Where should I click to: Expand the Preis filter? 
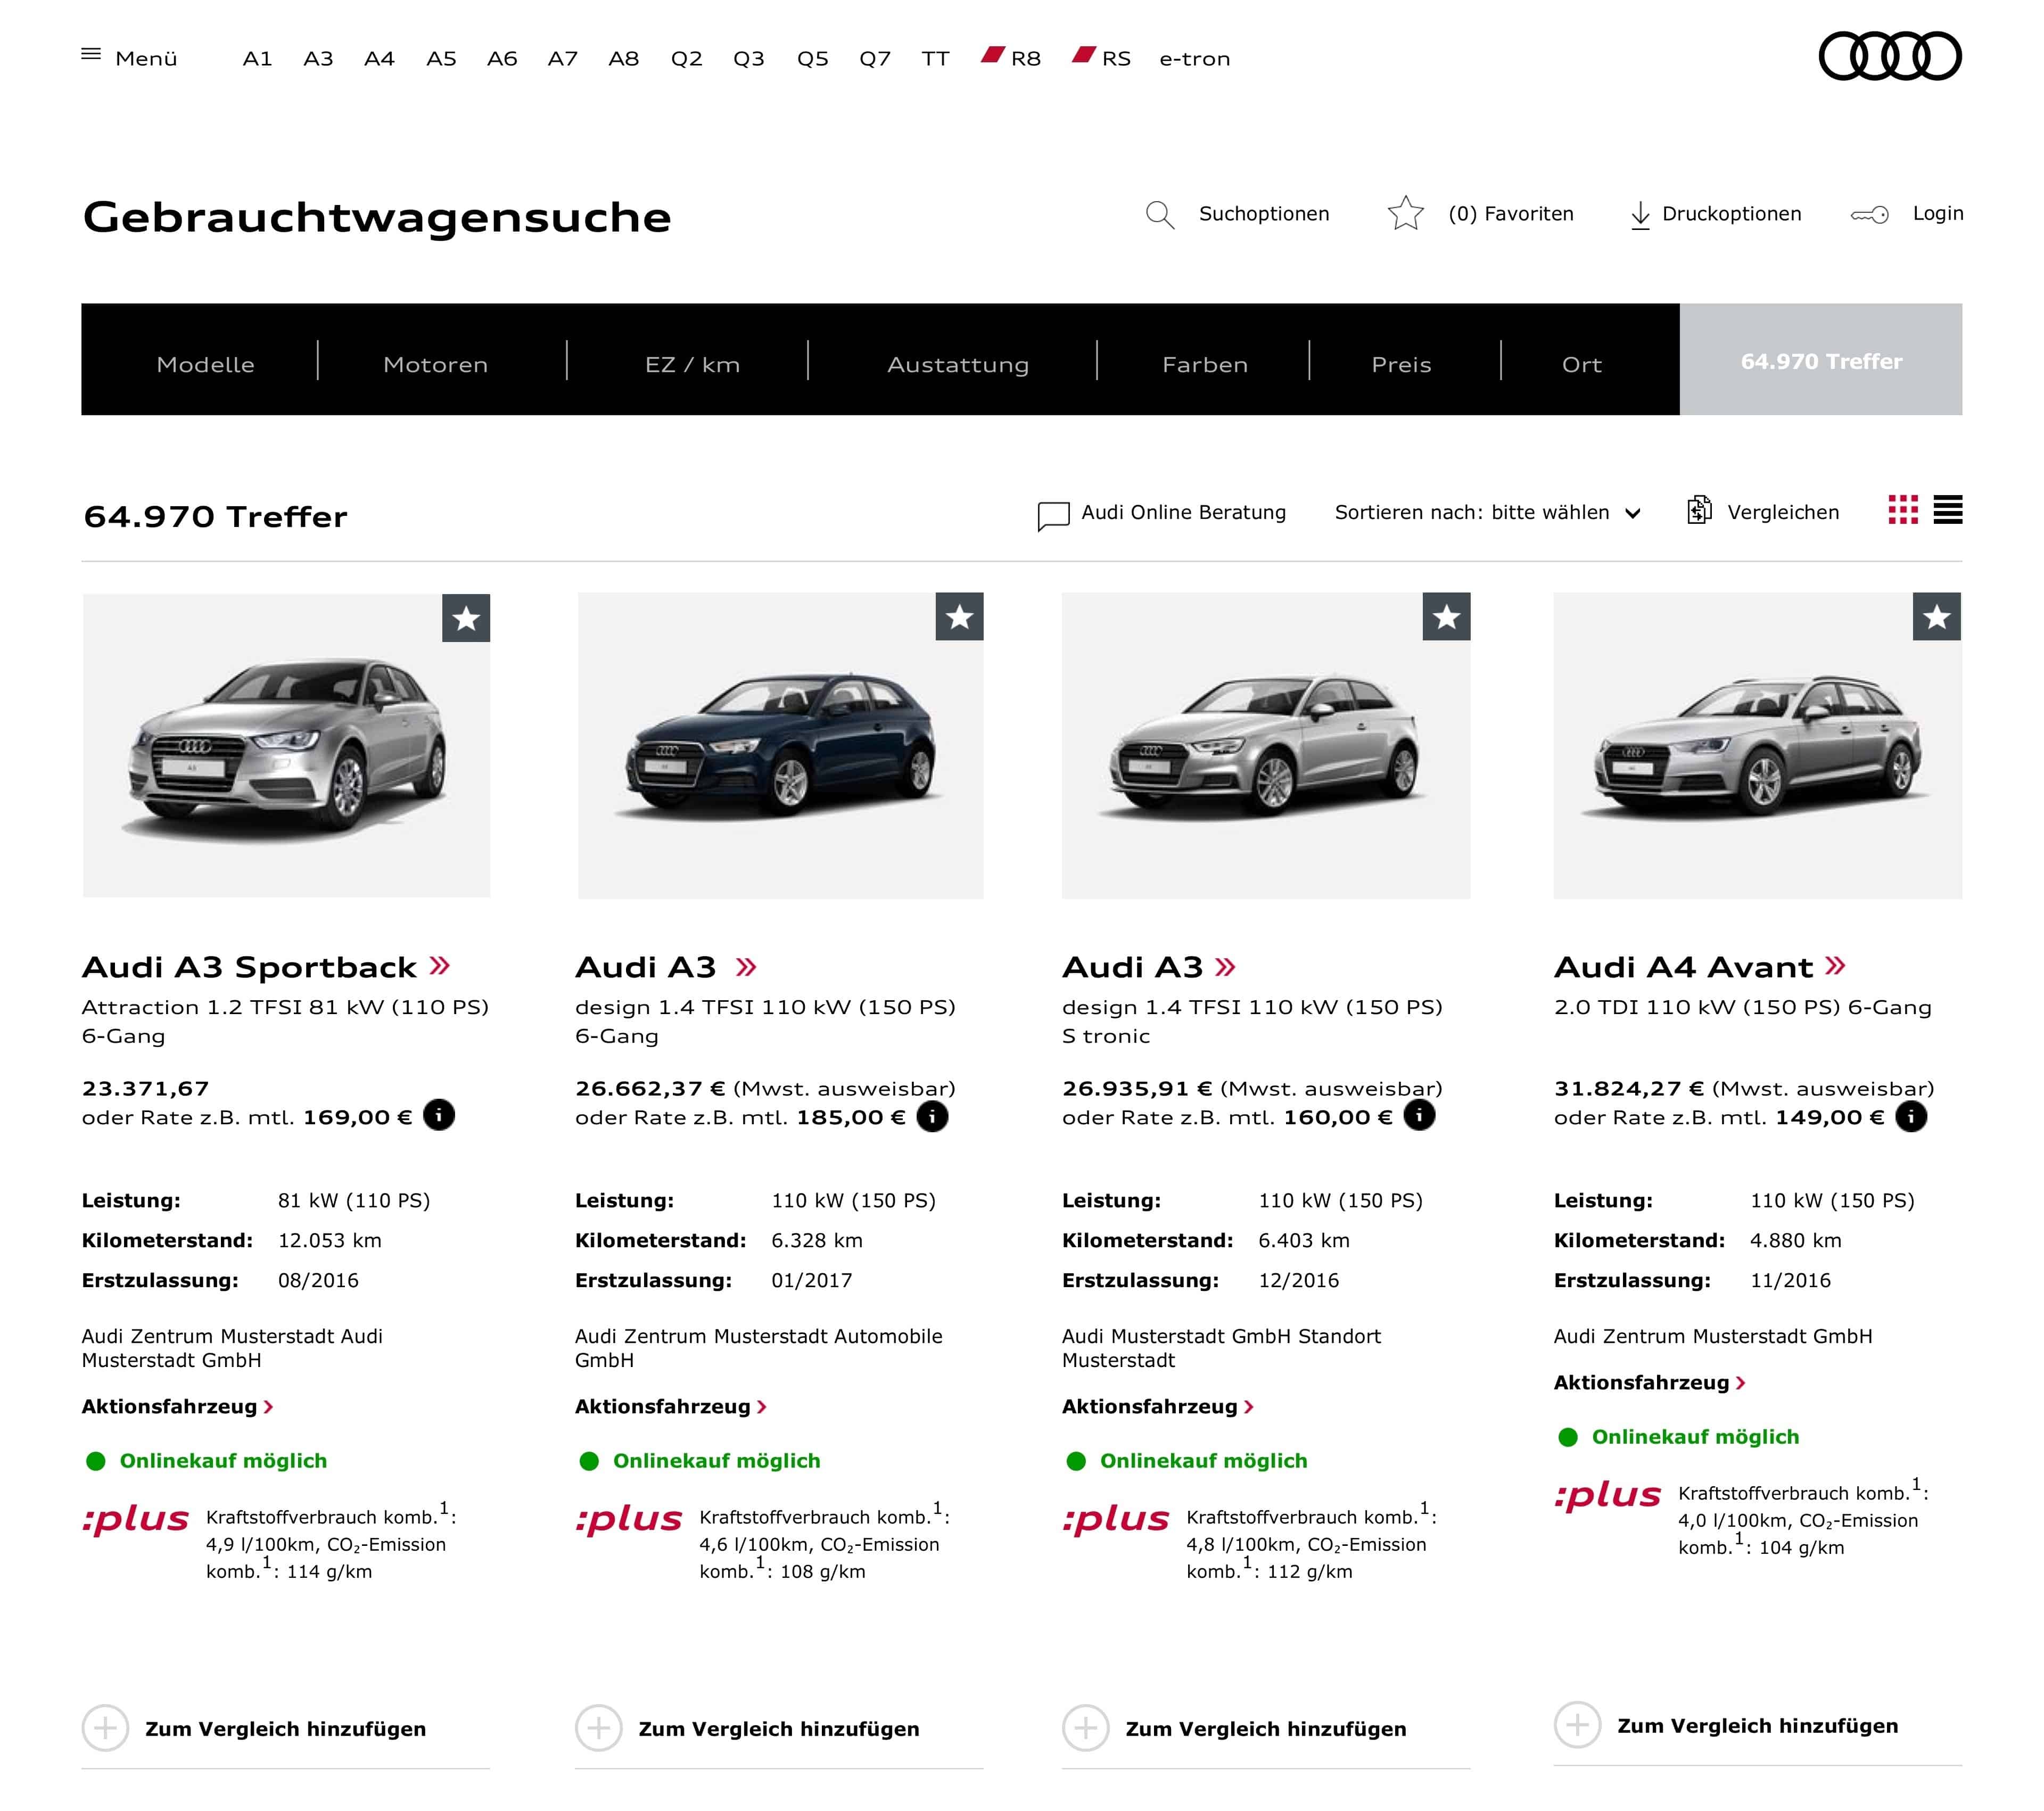[1401, 365]
